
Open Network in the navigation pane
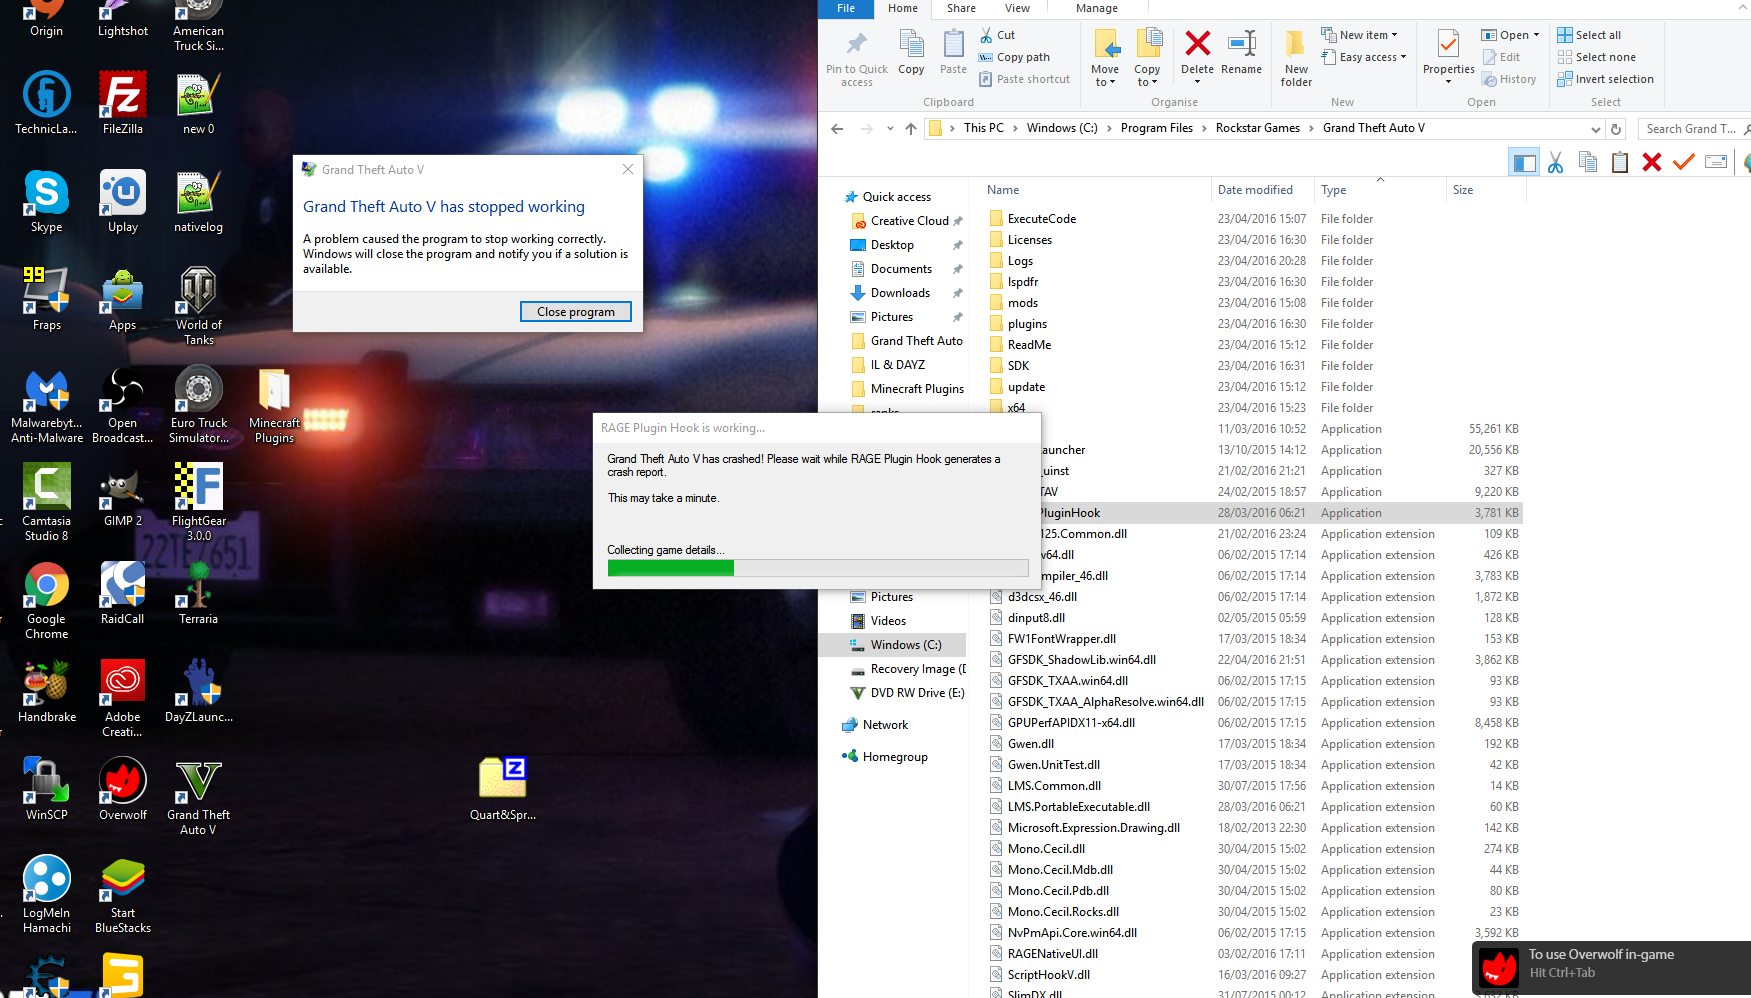(x=885, y=725)
